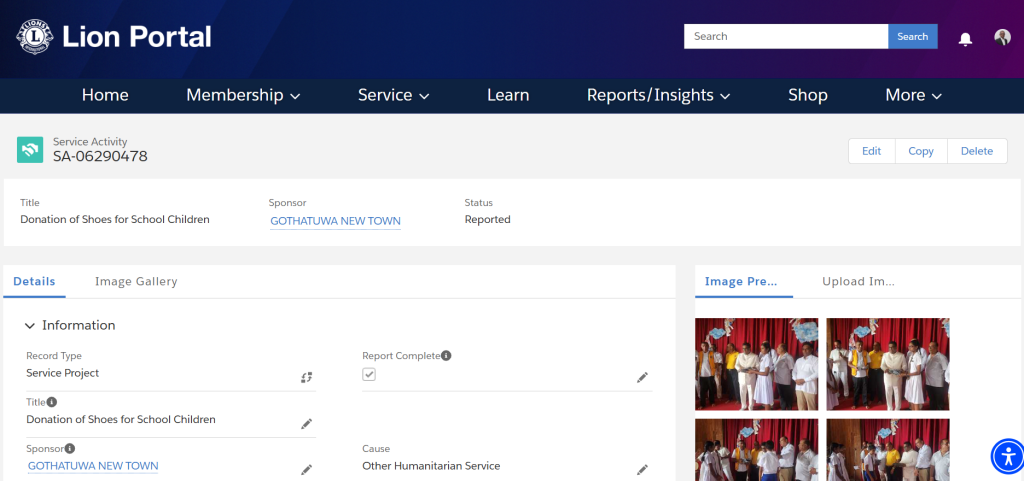Click the change record type icon
Viewport: 1024px width, 481px height.
pyautogui.click(x=306, y=377)
